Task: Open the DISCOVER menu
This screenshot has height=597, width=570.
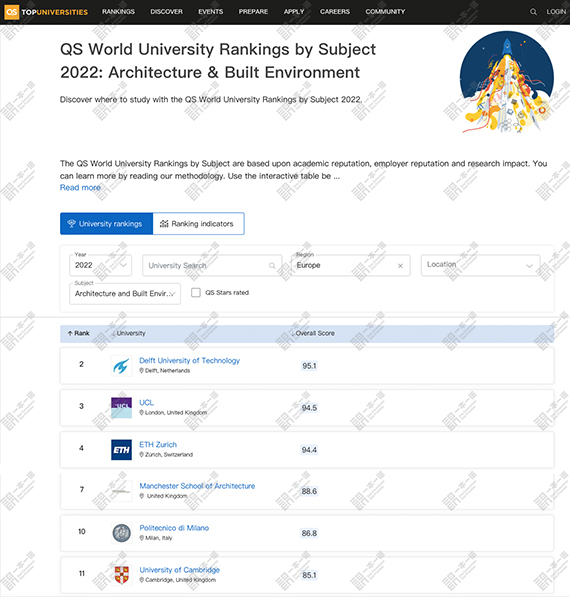Action: (x=166, y=12)
